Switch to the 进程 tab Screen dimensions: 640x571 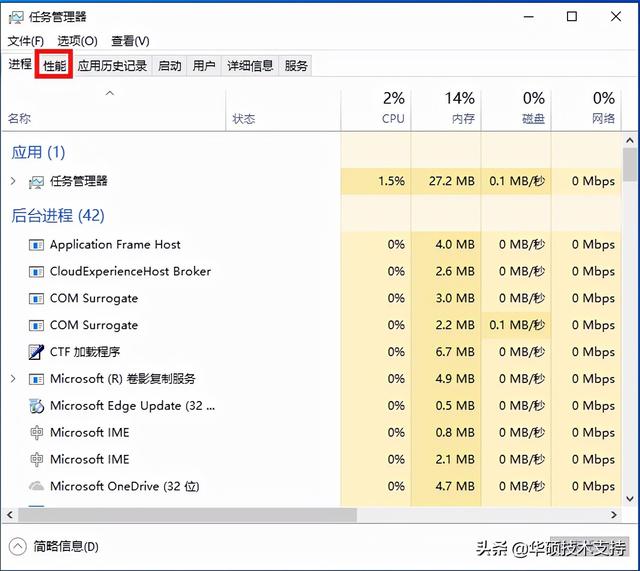point(20,65)
